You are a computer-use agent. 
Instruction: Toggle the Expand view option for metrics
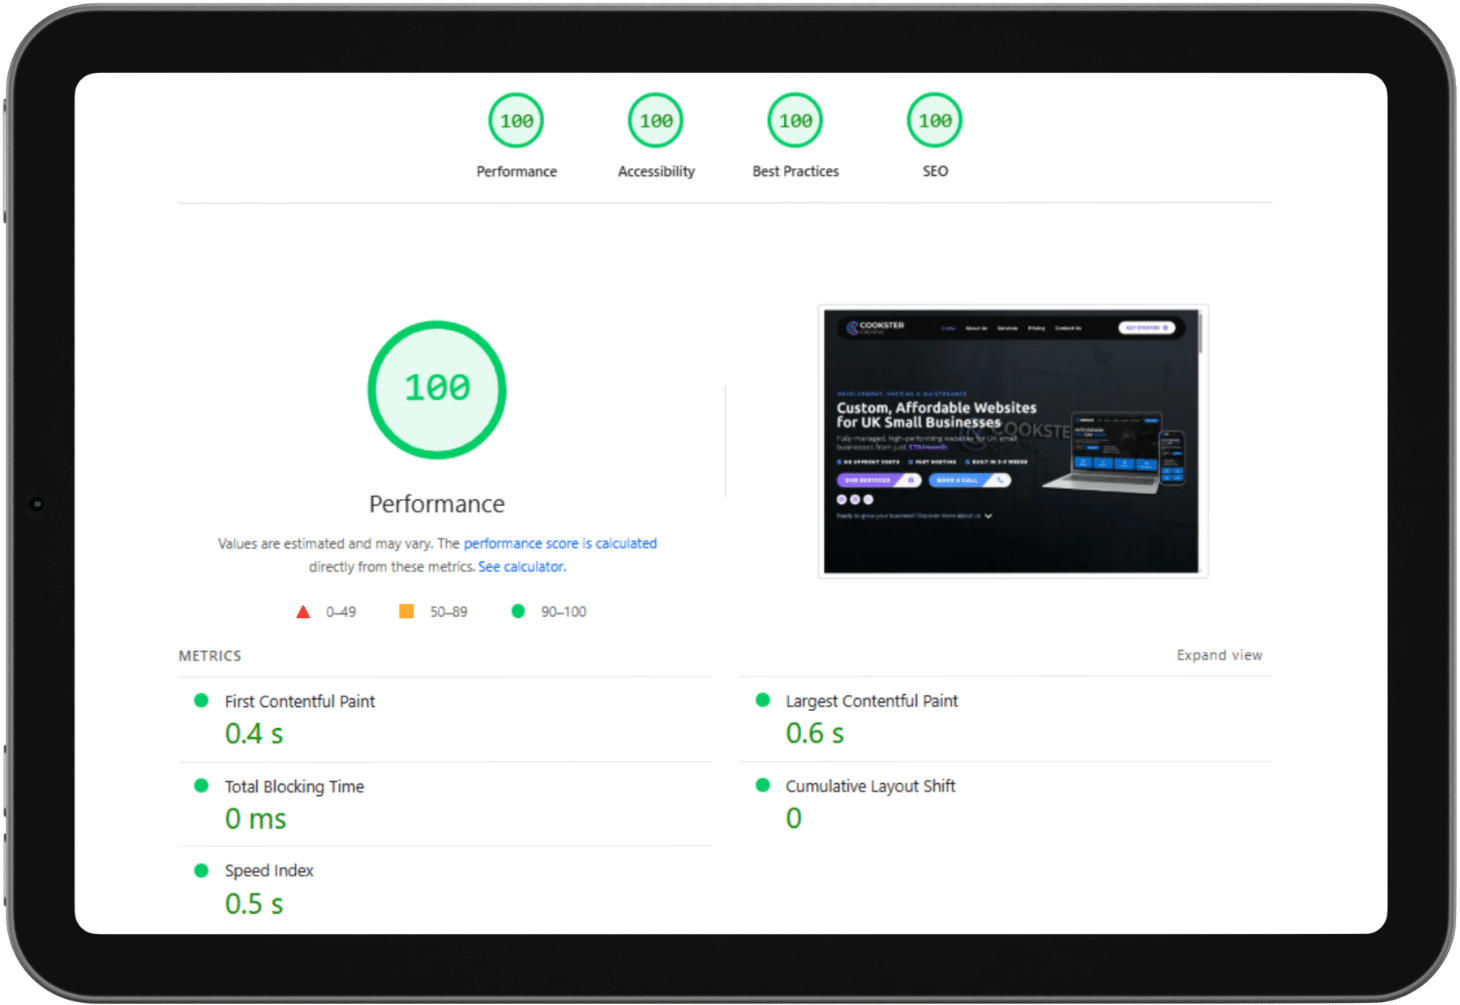1219,655
